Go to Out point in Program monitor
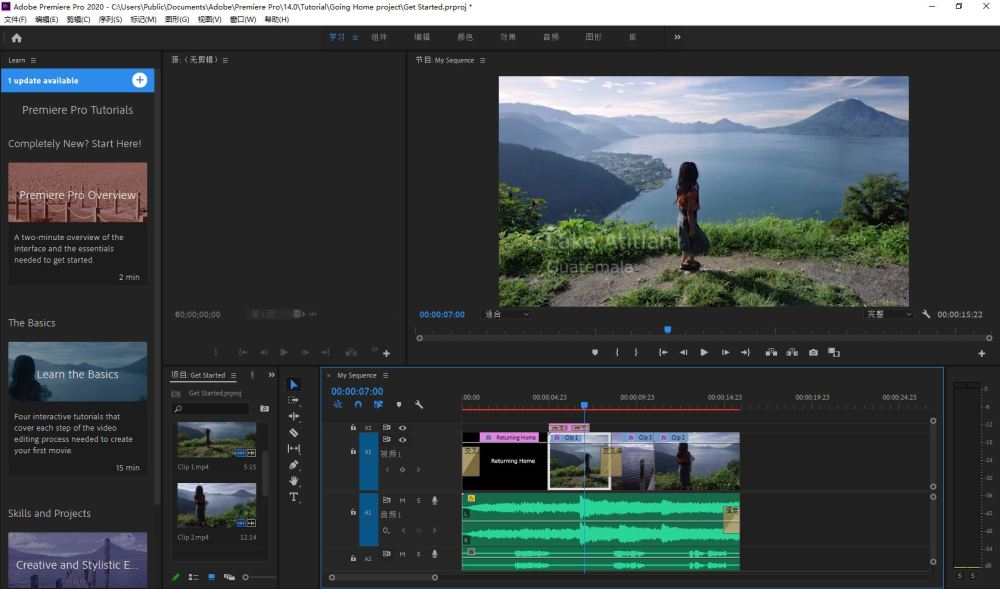This screenshot has width=1000, height=589. point(746,353)
